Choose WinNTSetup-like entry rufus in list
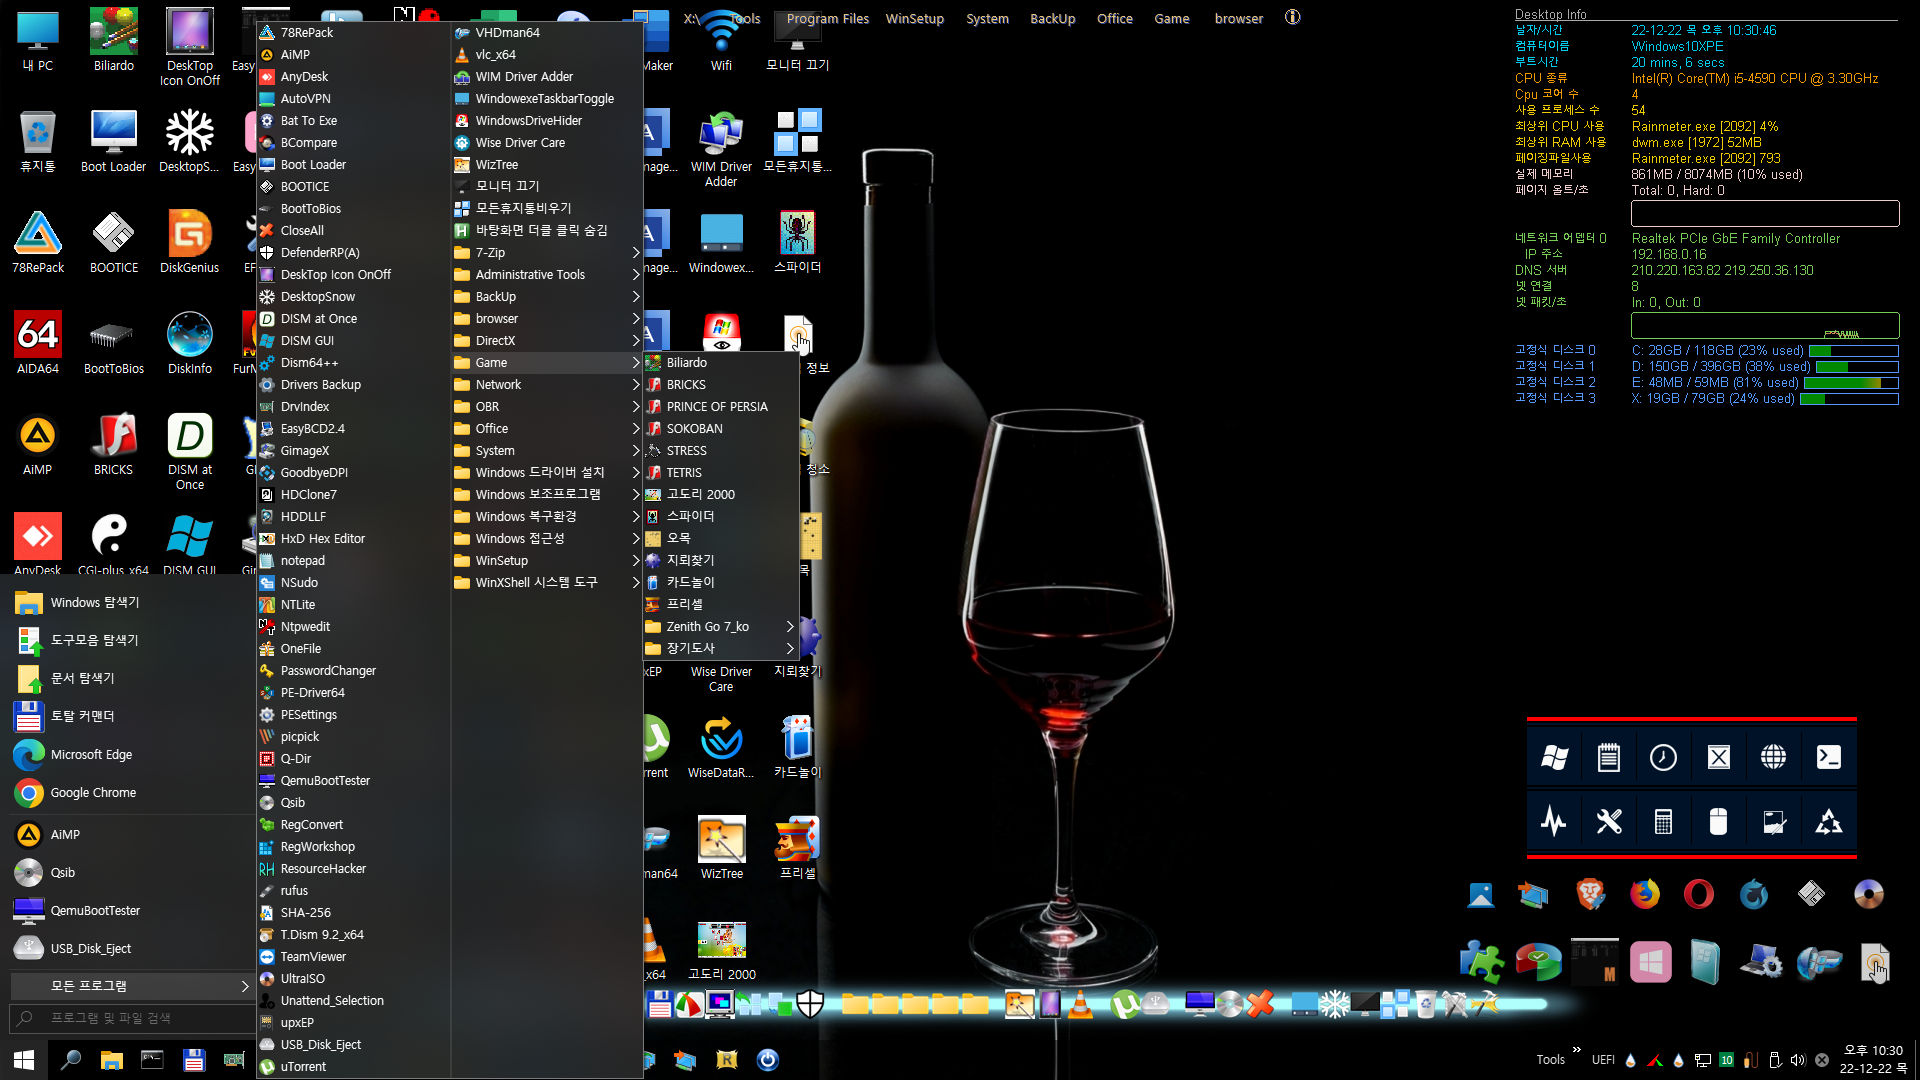 click(353, 891)
